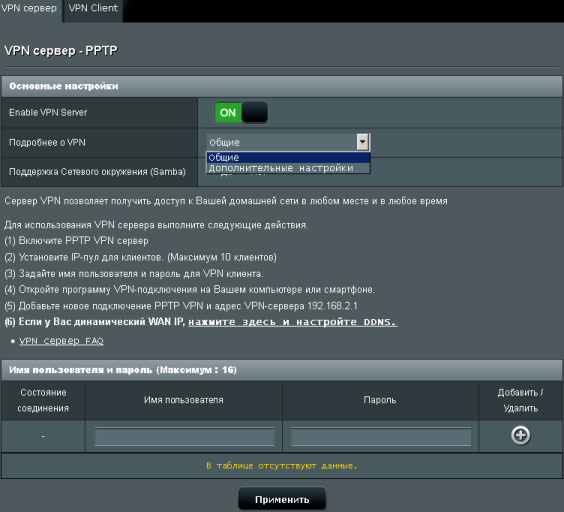The height and width of the screenshot is (512, 564).
Task: Click the Состояние соединения column header
Action: click(x=43, y=400)
